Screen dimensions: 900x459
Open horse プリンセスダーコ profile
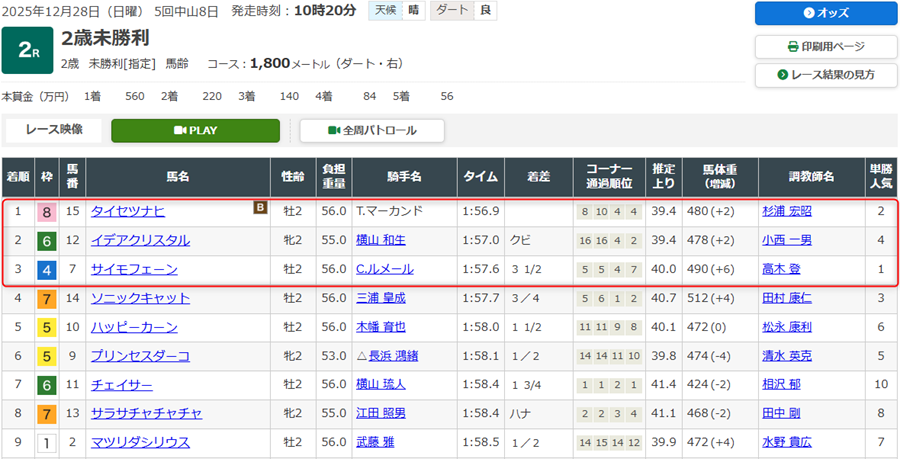click(x=140, y=356)
